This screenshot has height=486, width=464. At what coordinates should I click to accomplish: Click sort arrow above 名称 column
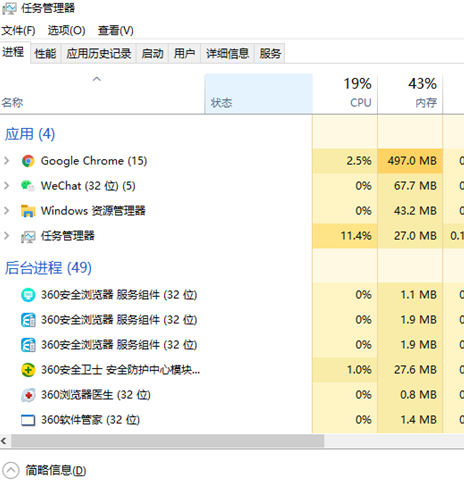(x=97, y=79)
